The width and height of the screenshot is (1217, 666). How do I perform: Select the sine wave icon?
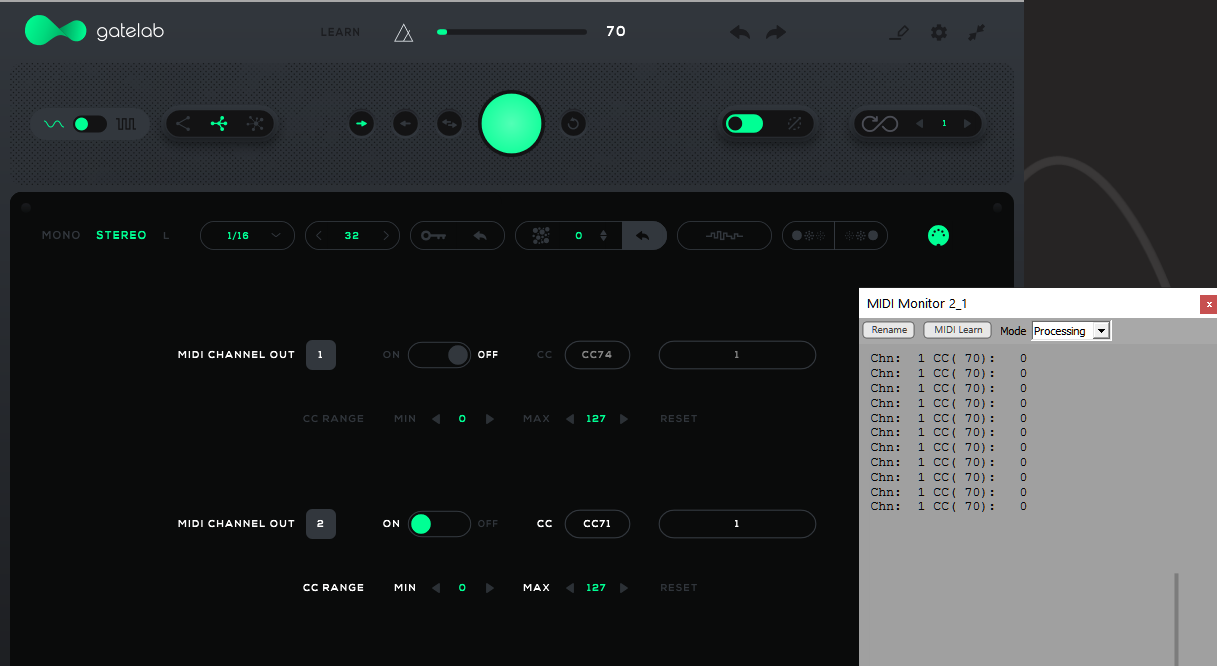[54, 124]
